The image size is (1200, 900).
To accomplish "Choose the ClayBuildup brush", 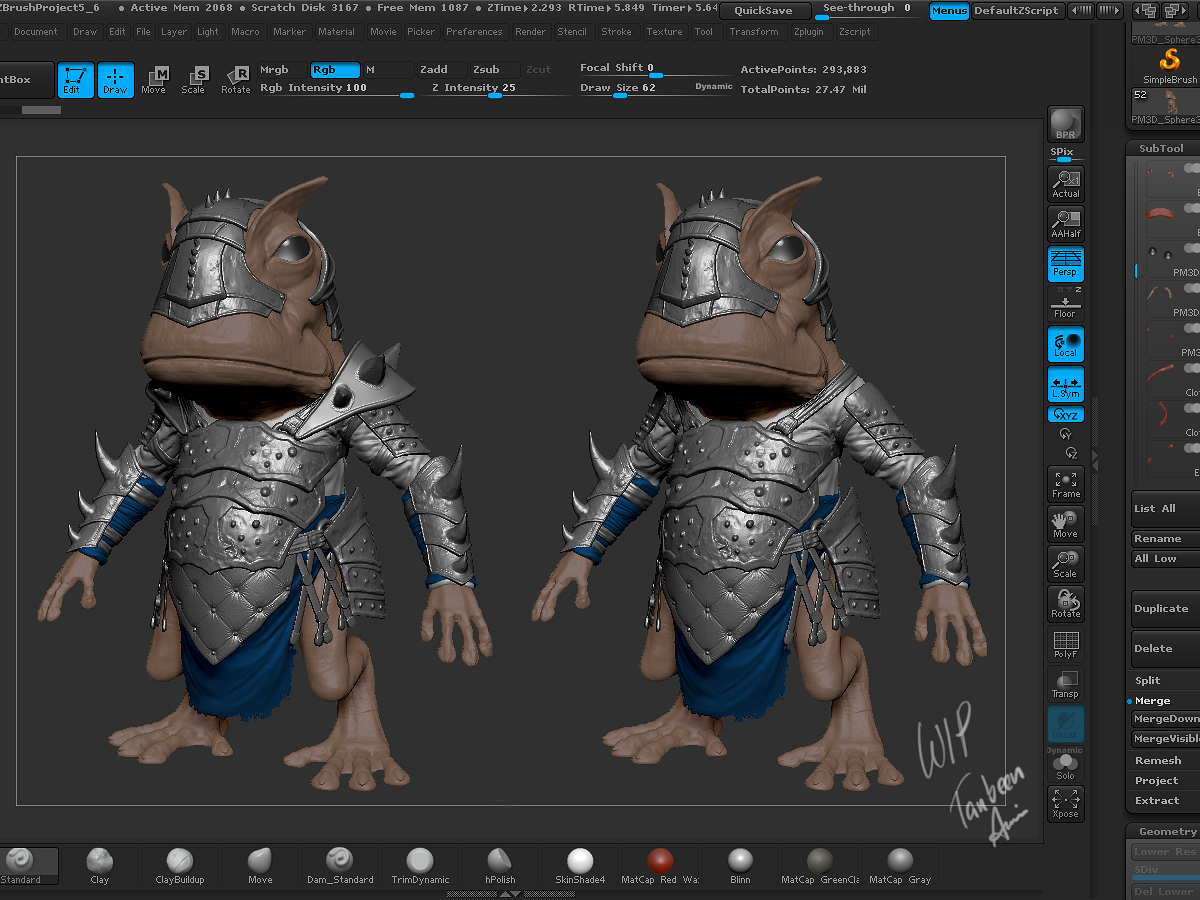I will (x=180, y=866).
